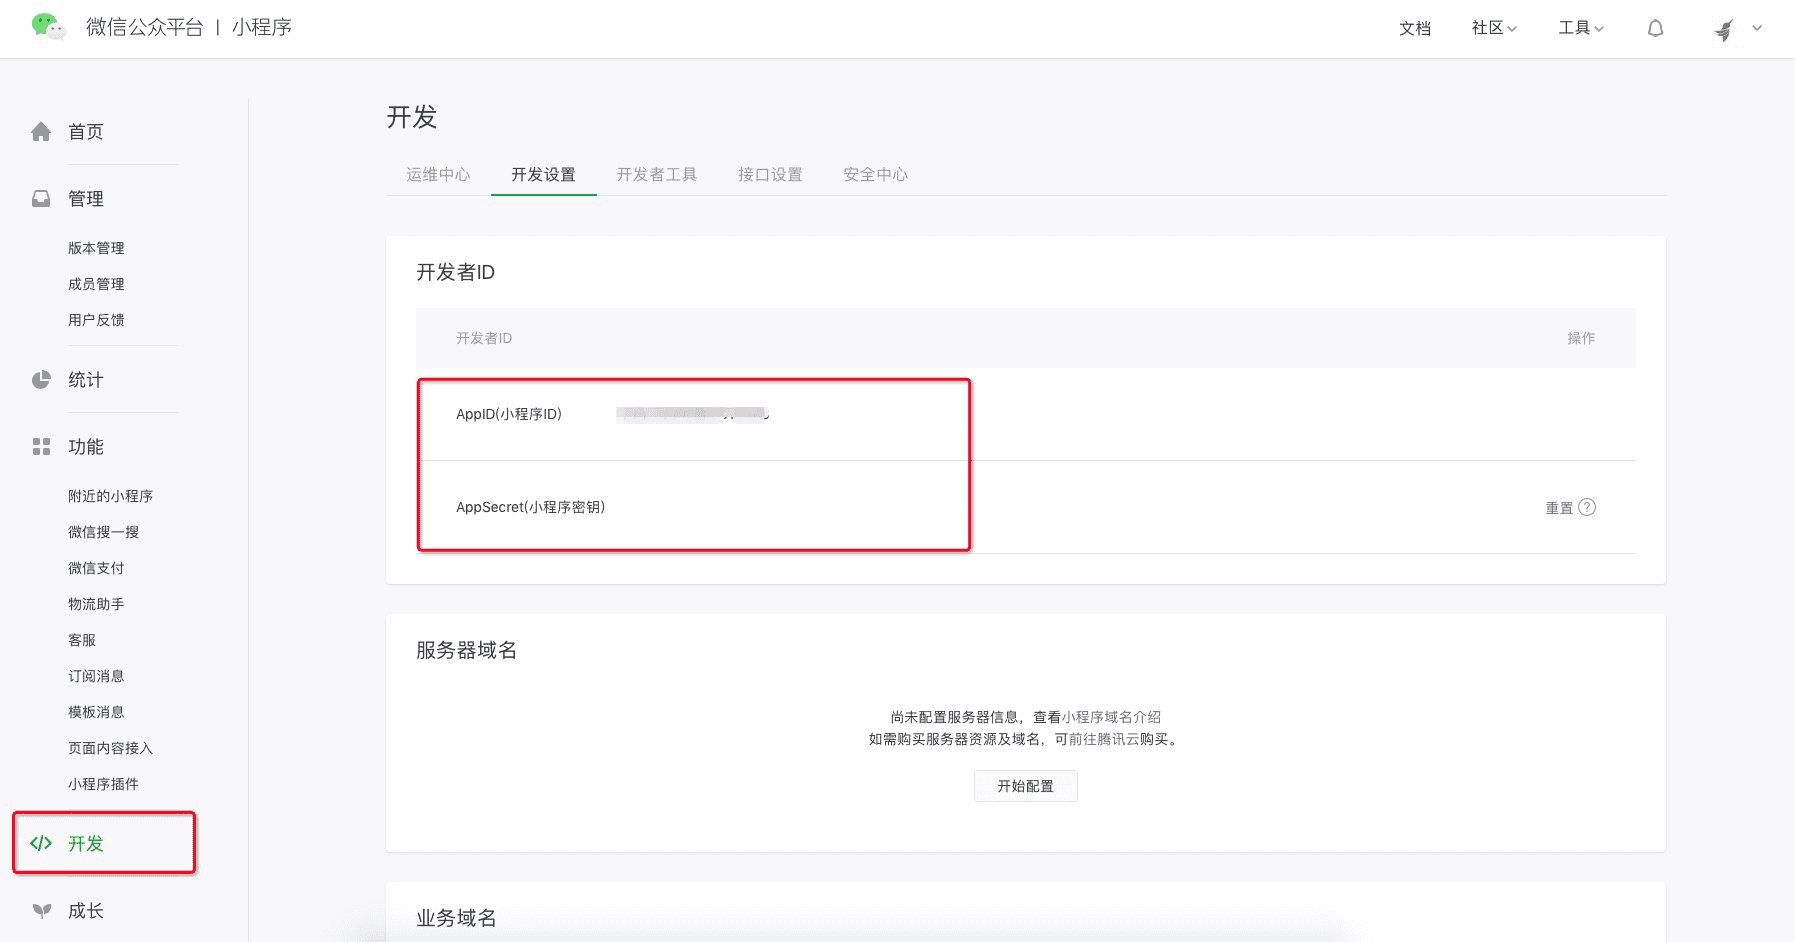Click the inbox icon beside 管理
The width and height of the screenshot is (1795, 942).
(41, 199)
